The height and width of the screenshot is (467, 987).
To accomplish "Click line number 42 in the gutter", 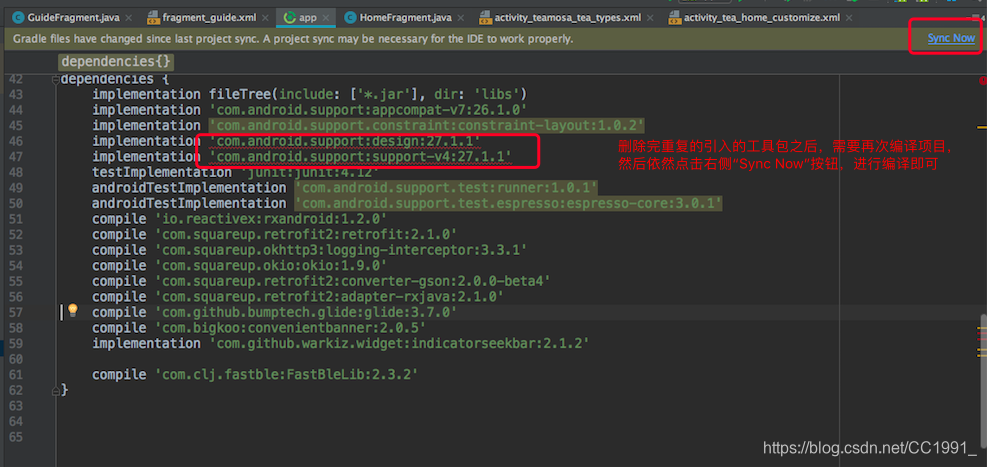I will click(x=14, y=79).
